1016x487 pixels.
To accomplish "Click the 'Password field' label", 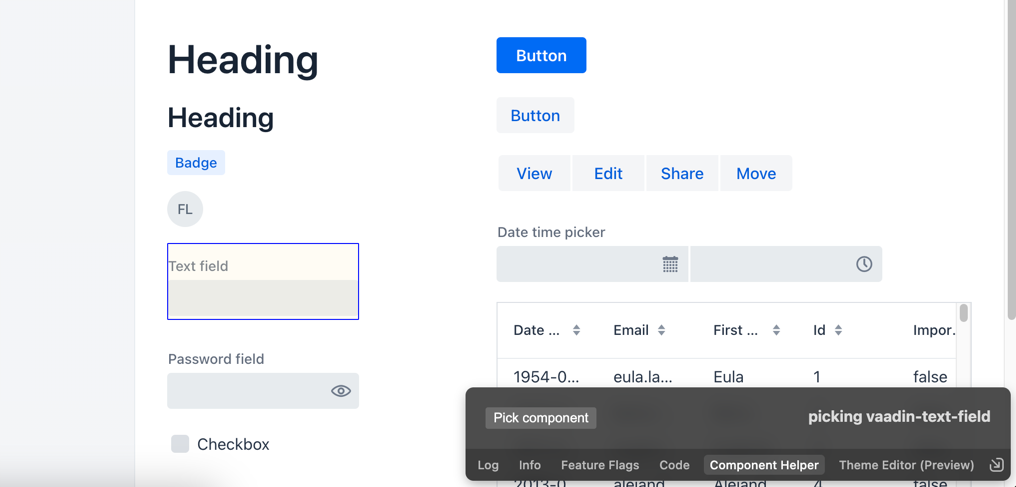I will point(216,359).
